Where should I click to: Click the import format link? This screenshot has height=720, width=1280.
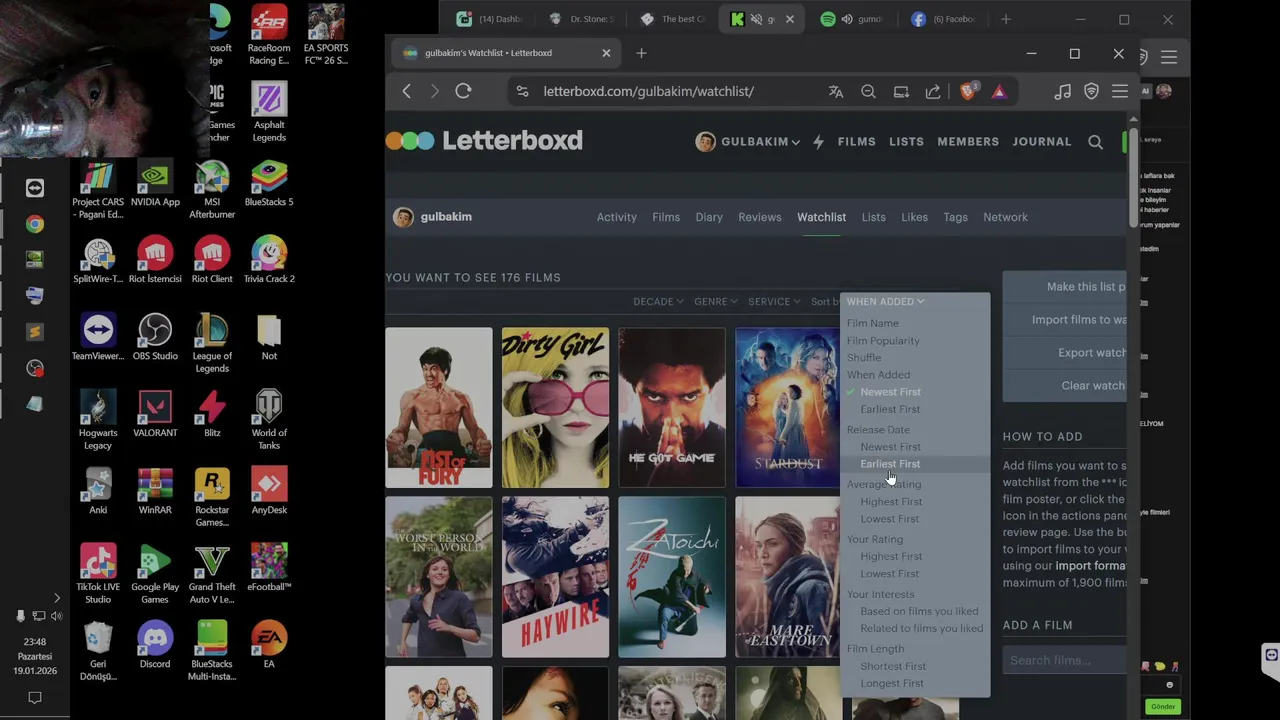(1091, 566)
